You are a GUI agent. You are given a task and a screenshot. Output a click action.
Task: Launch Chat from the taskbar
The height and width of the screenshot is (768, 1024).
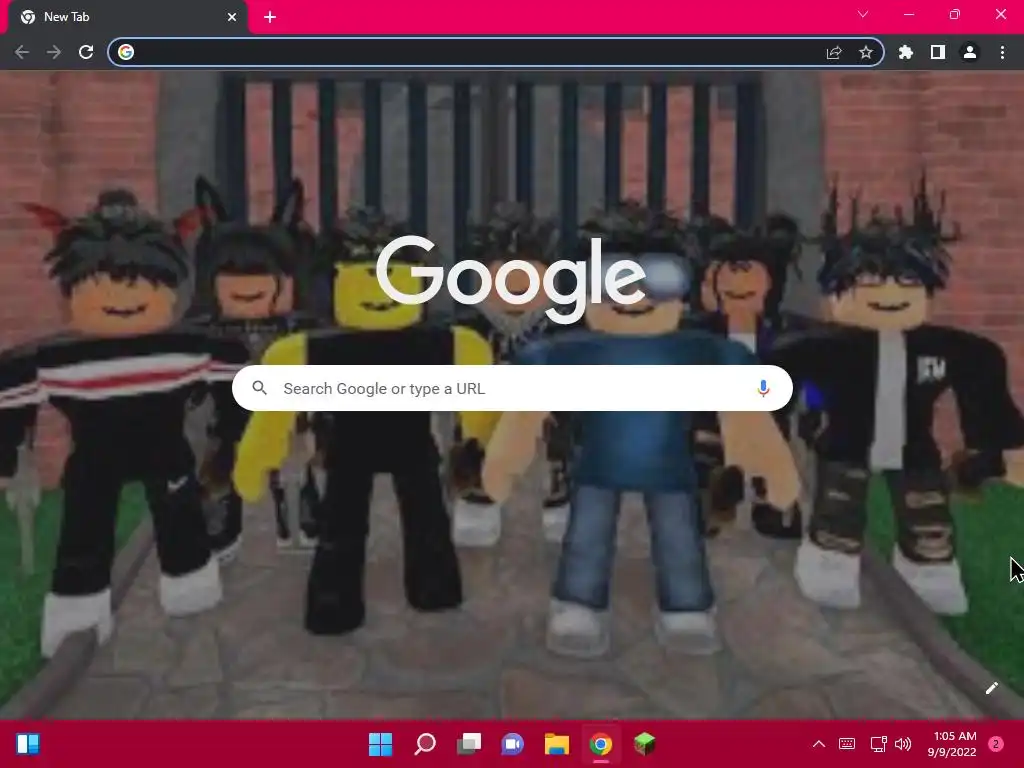coord(513,744)
